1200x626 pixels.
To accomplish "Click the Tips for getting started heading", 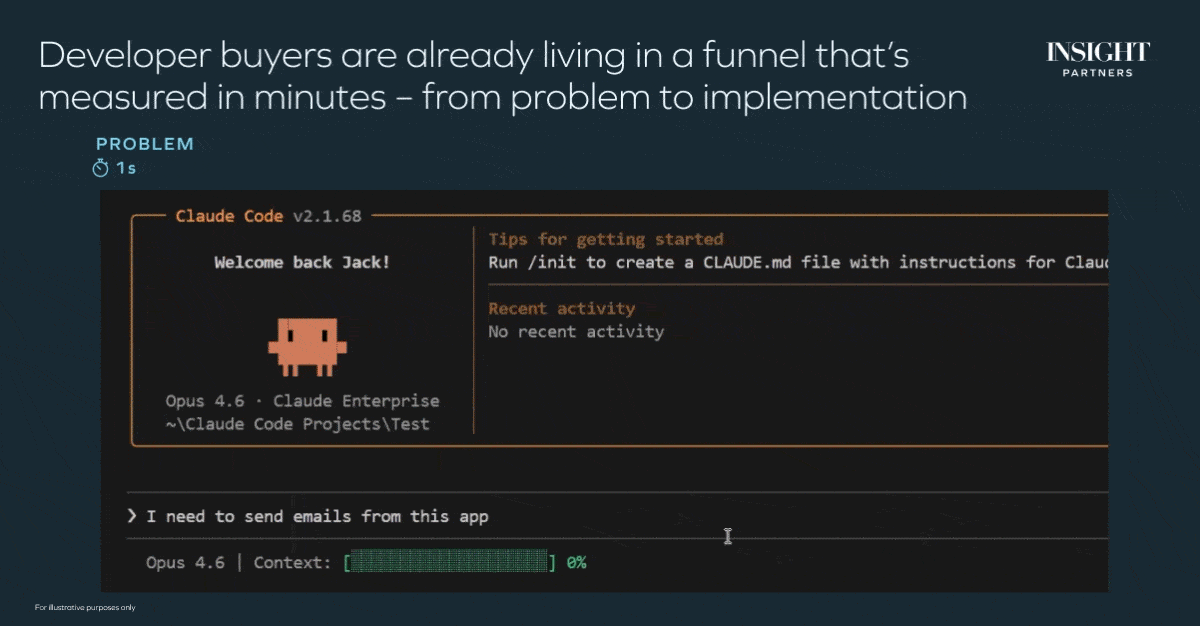I will tap(605, 239).
